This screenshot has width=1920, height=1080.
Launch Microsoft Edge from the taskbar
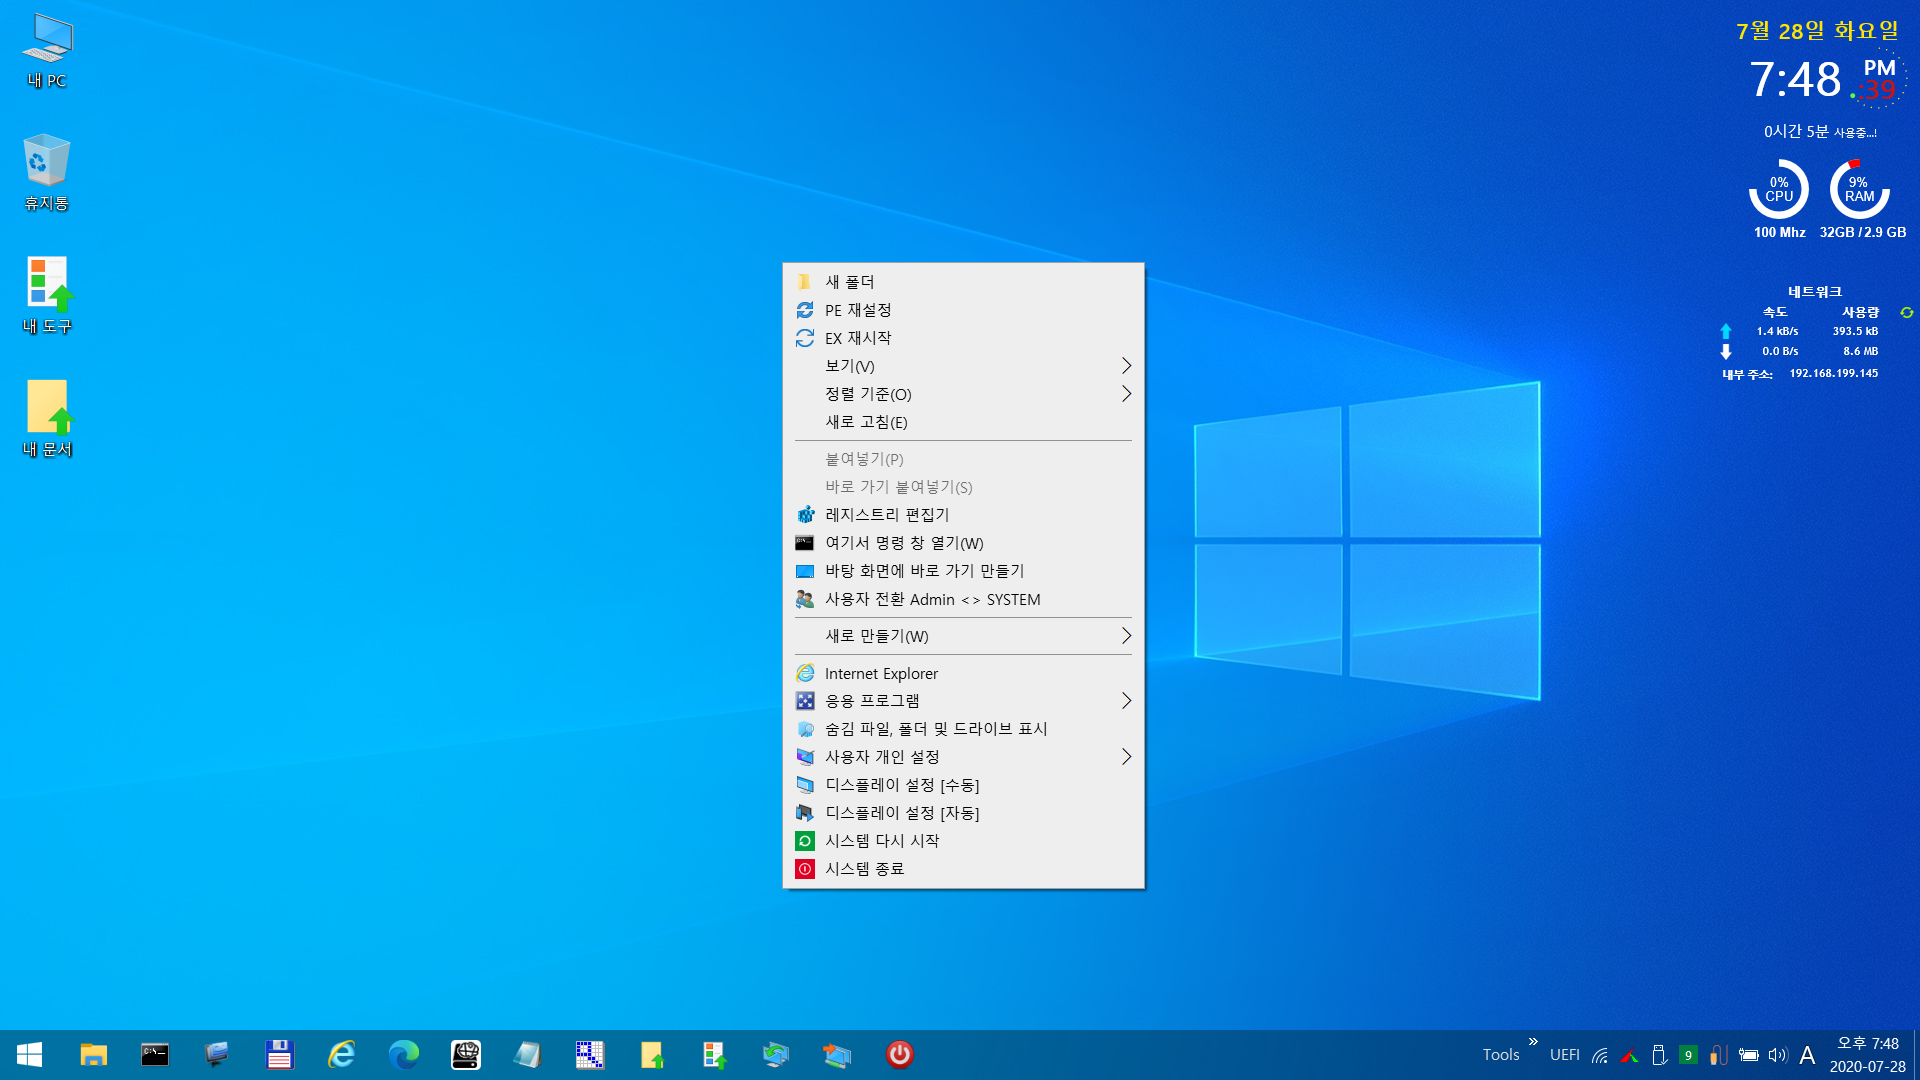click(x=403, y=1055)
